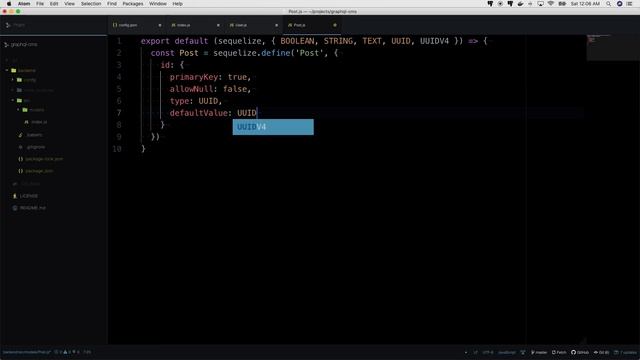Click 'allowNull: false,' on line 5
The image size is (640, 360).
210,89
